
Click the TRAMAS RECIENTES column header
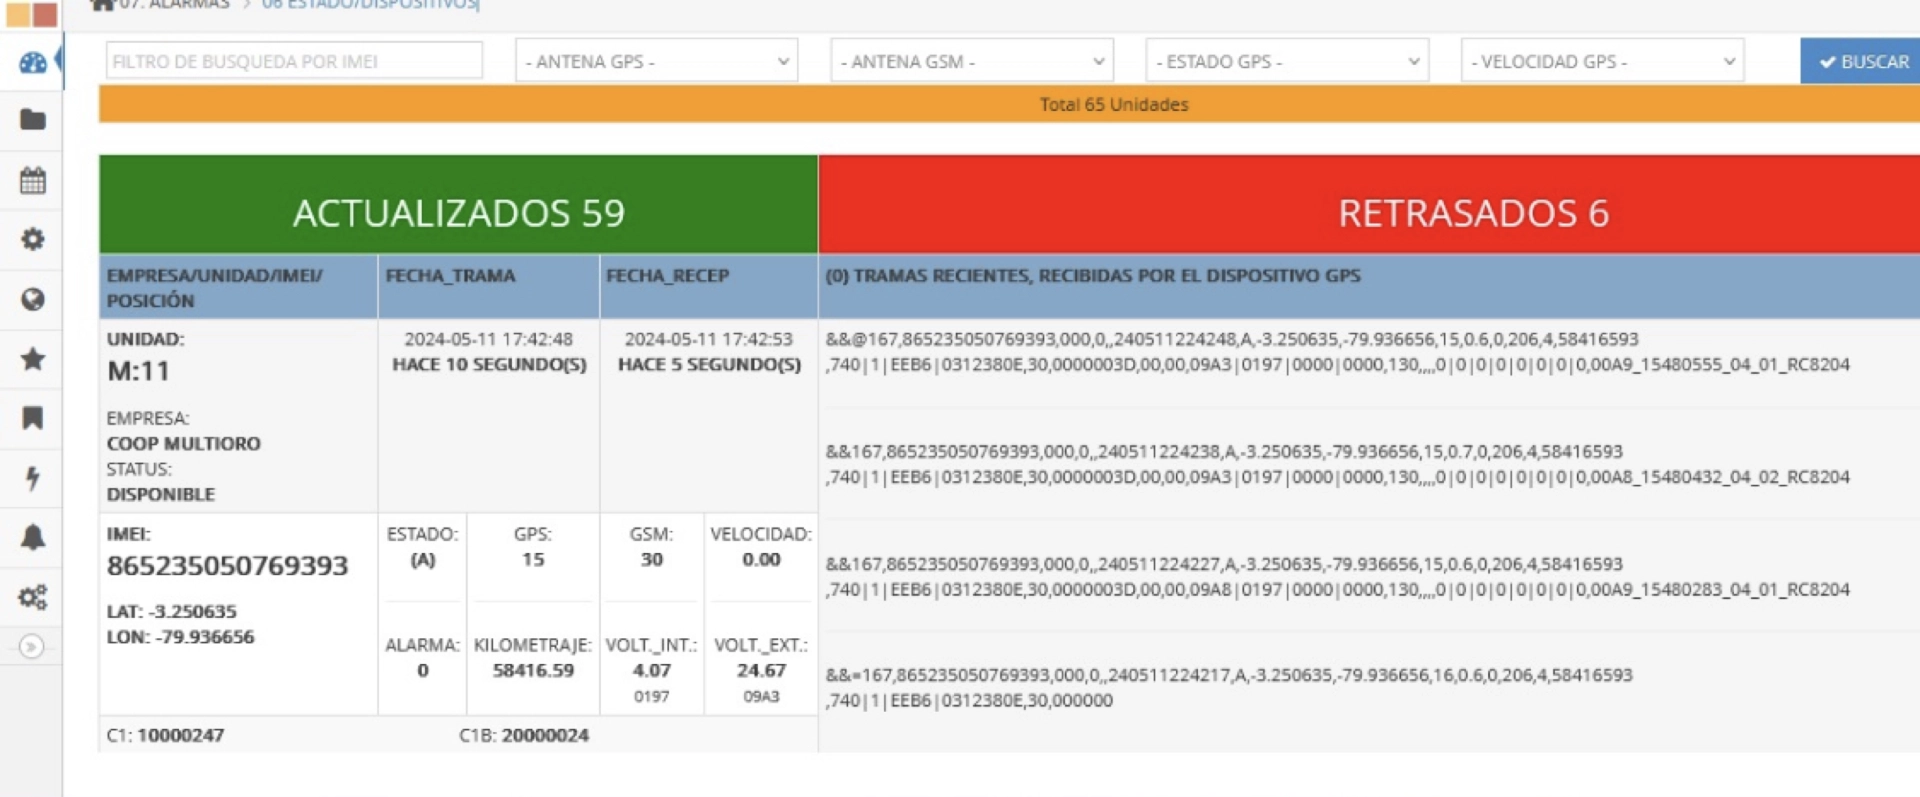tap(1369, 288)
